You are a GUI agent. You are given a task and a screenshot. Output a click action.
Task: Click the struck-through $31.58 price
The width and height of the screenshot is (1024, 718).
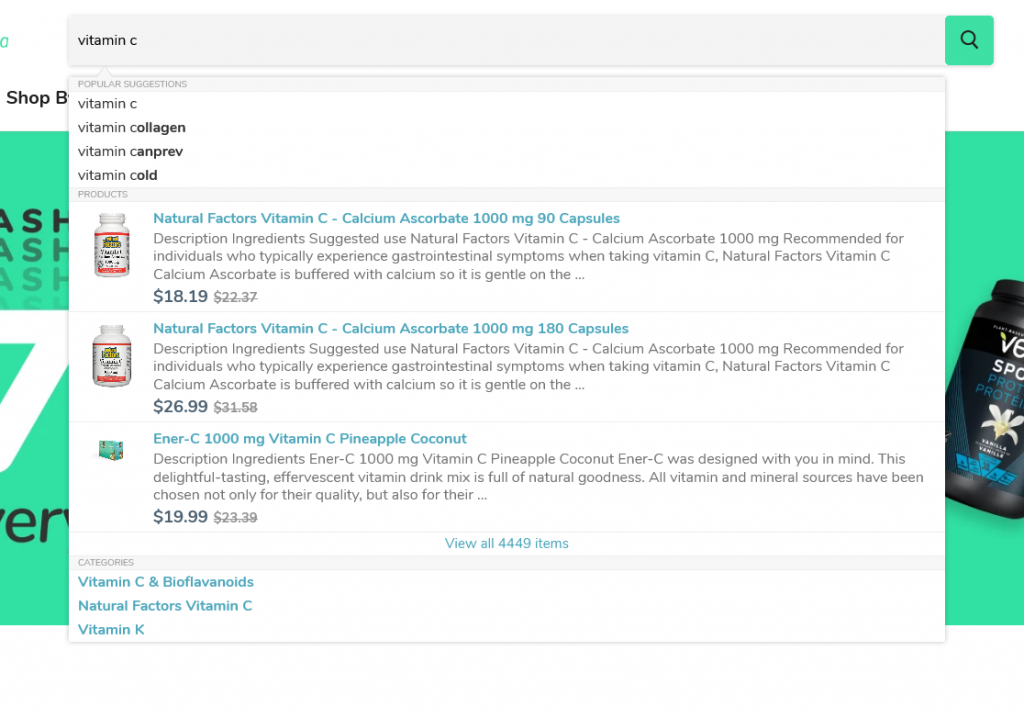(x=235, y=408)
